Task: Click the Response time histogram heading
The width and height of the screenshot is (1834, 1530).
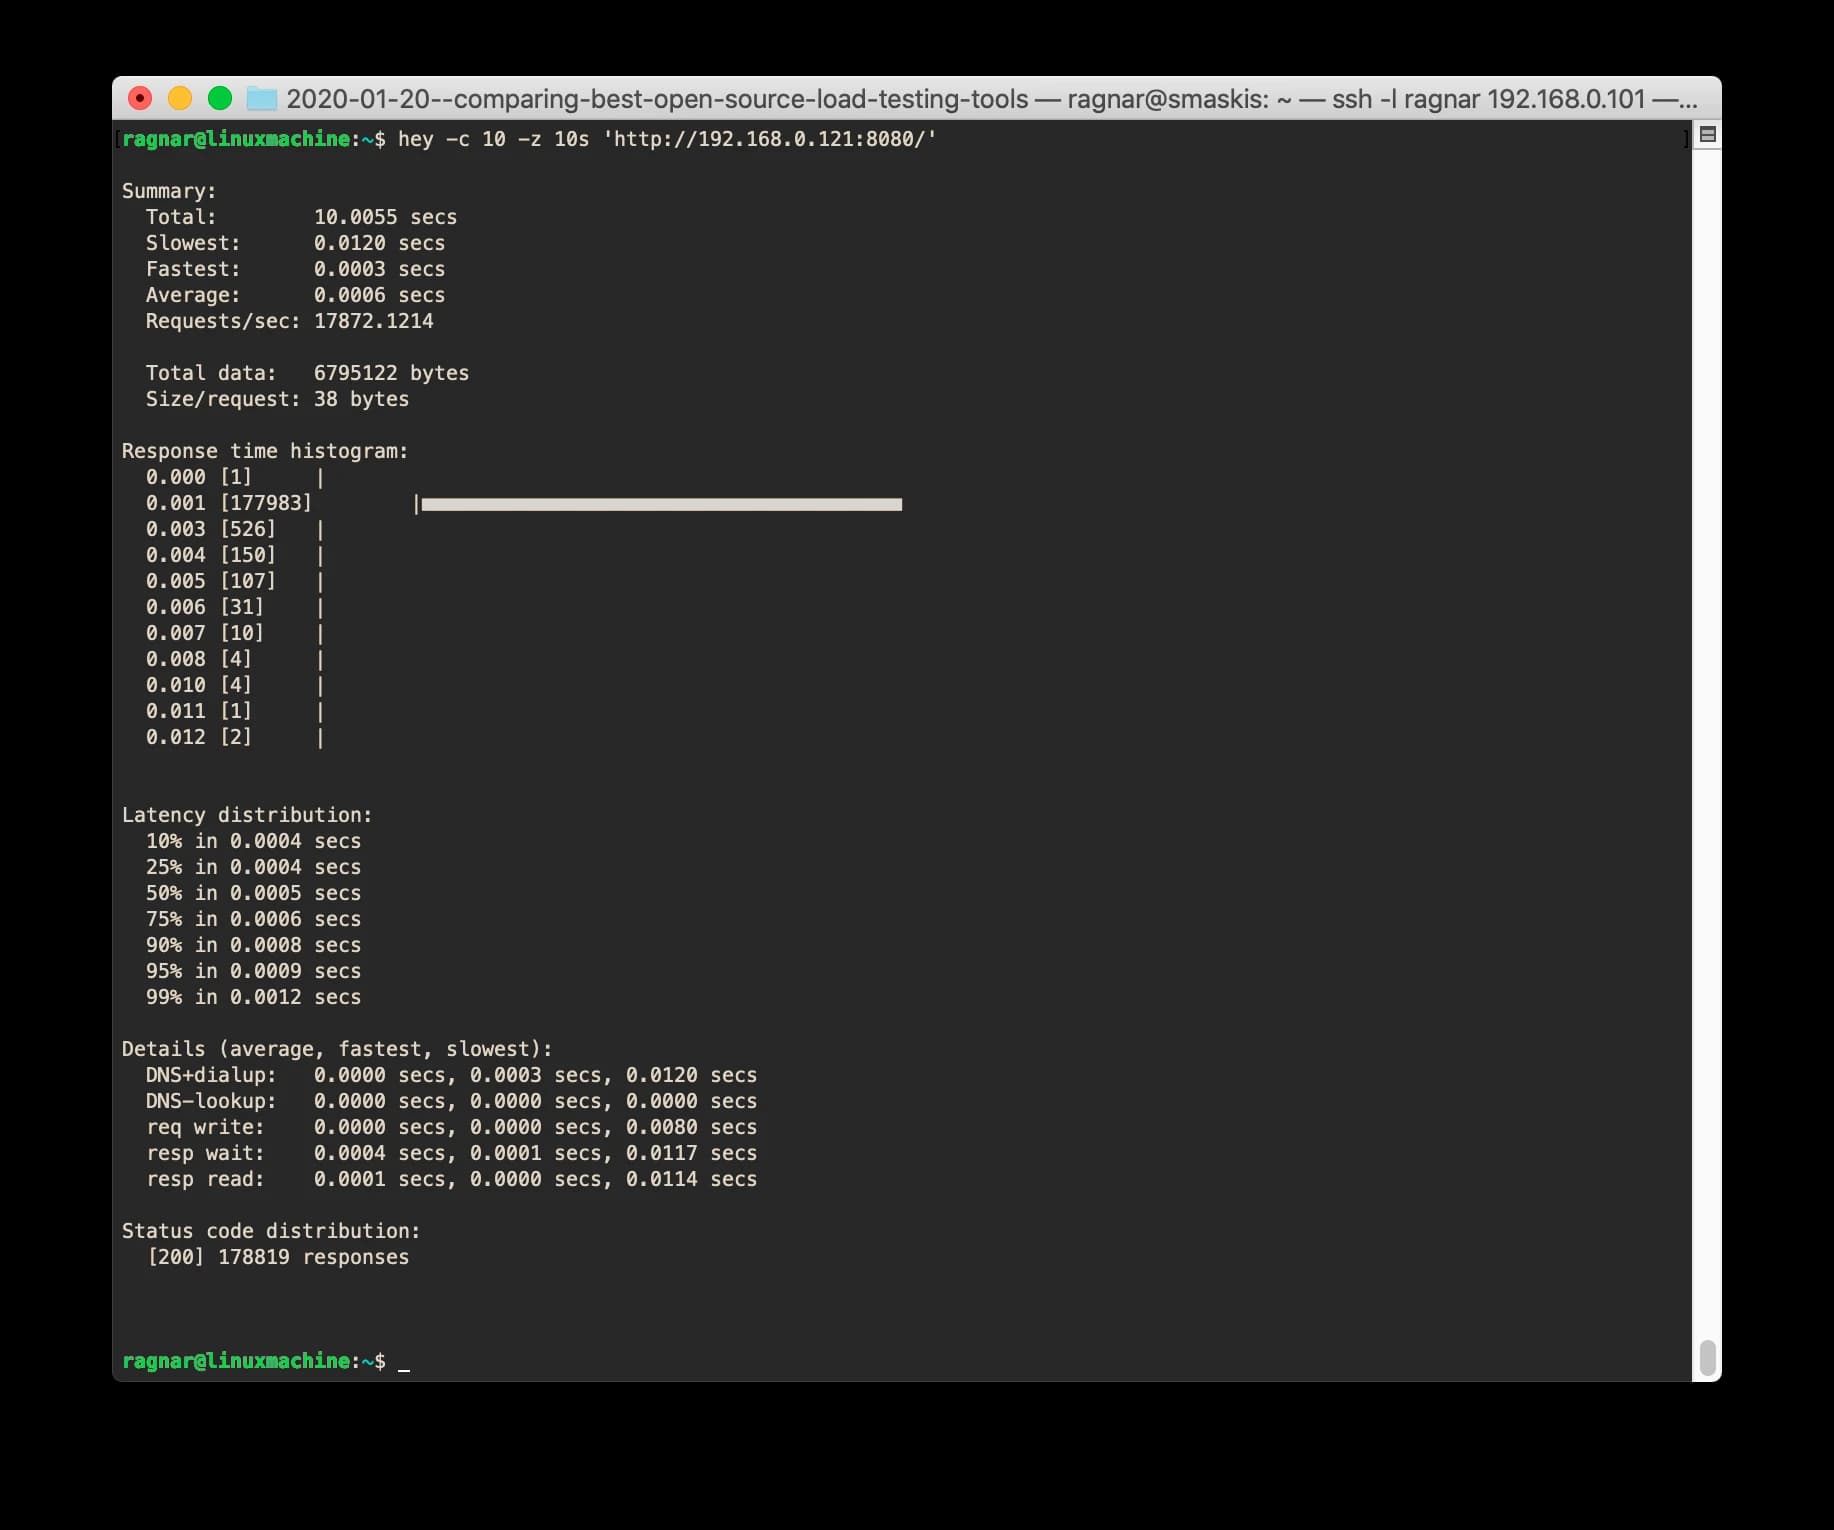Action: [x=265, y=451]
